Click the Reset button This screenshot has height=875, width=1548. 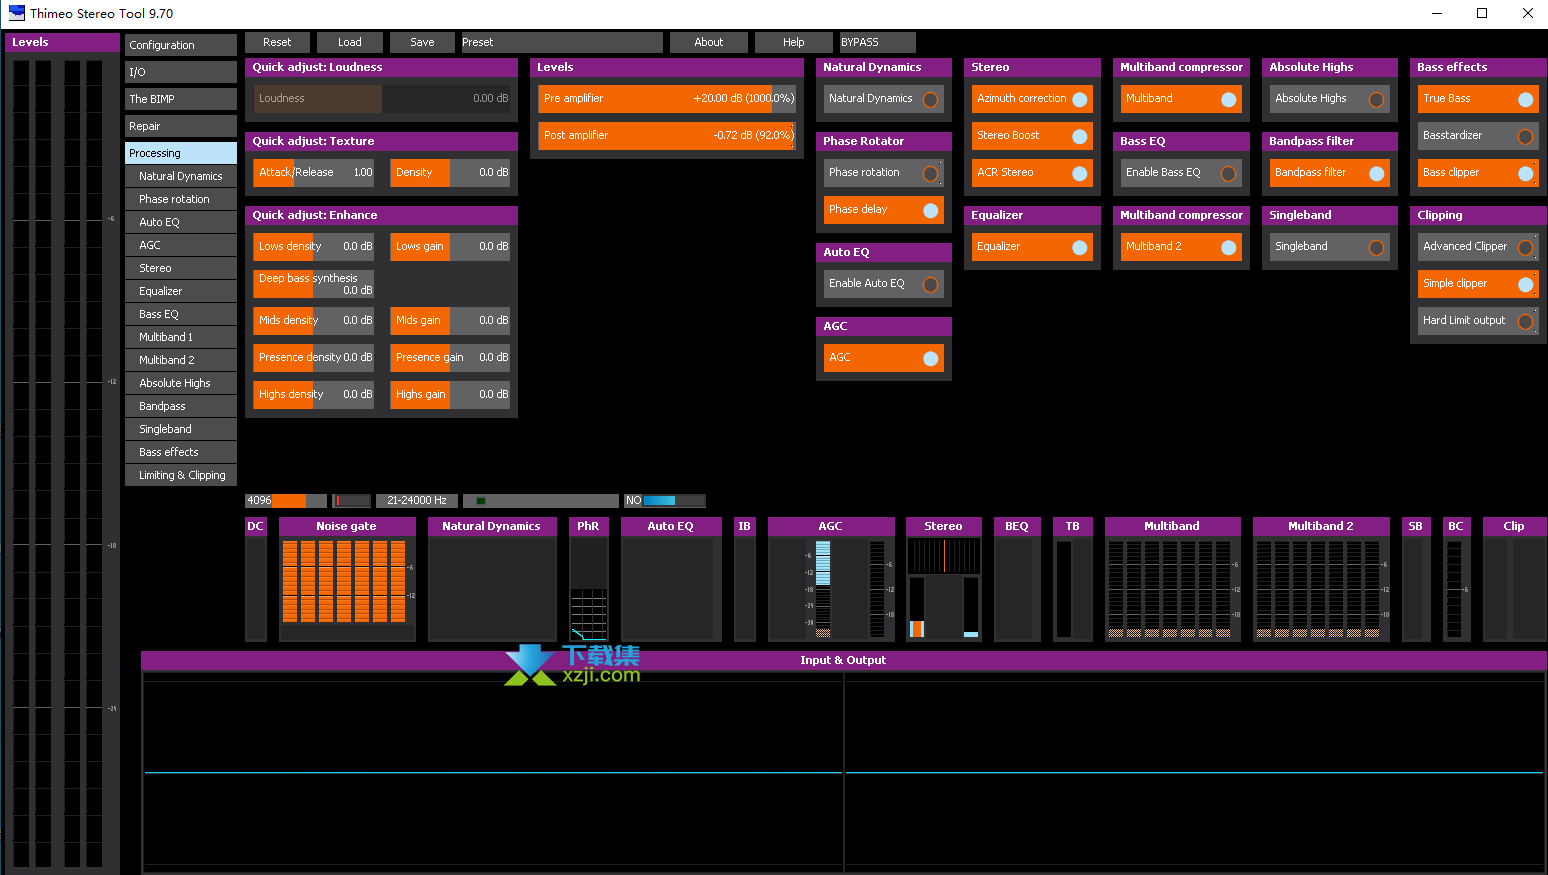tap(277, 42)
